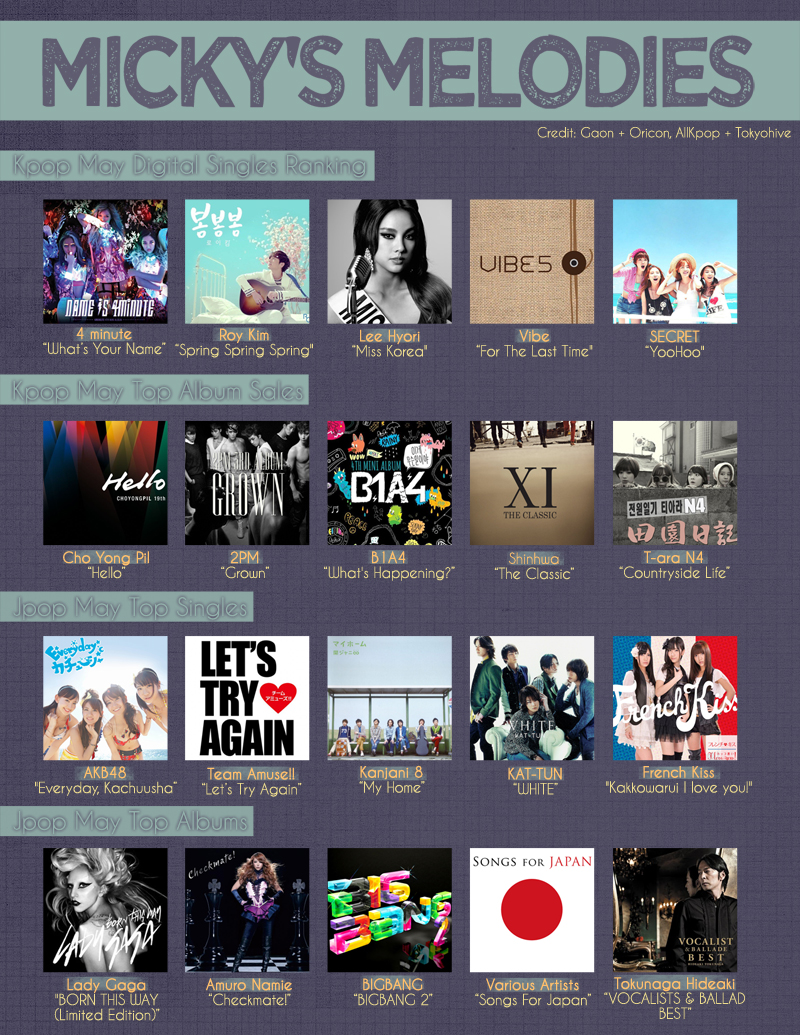800x1035 pixels.
Task: Click the 2PM Grown album cover
Action: [x=247, y=483]
